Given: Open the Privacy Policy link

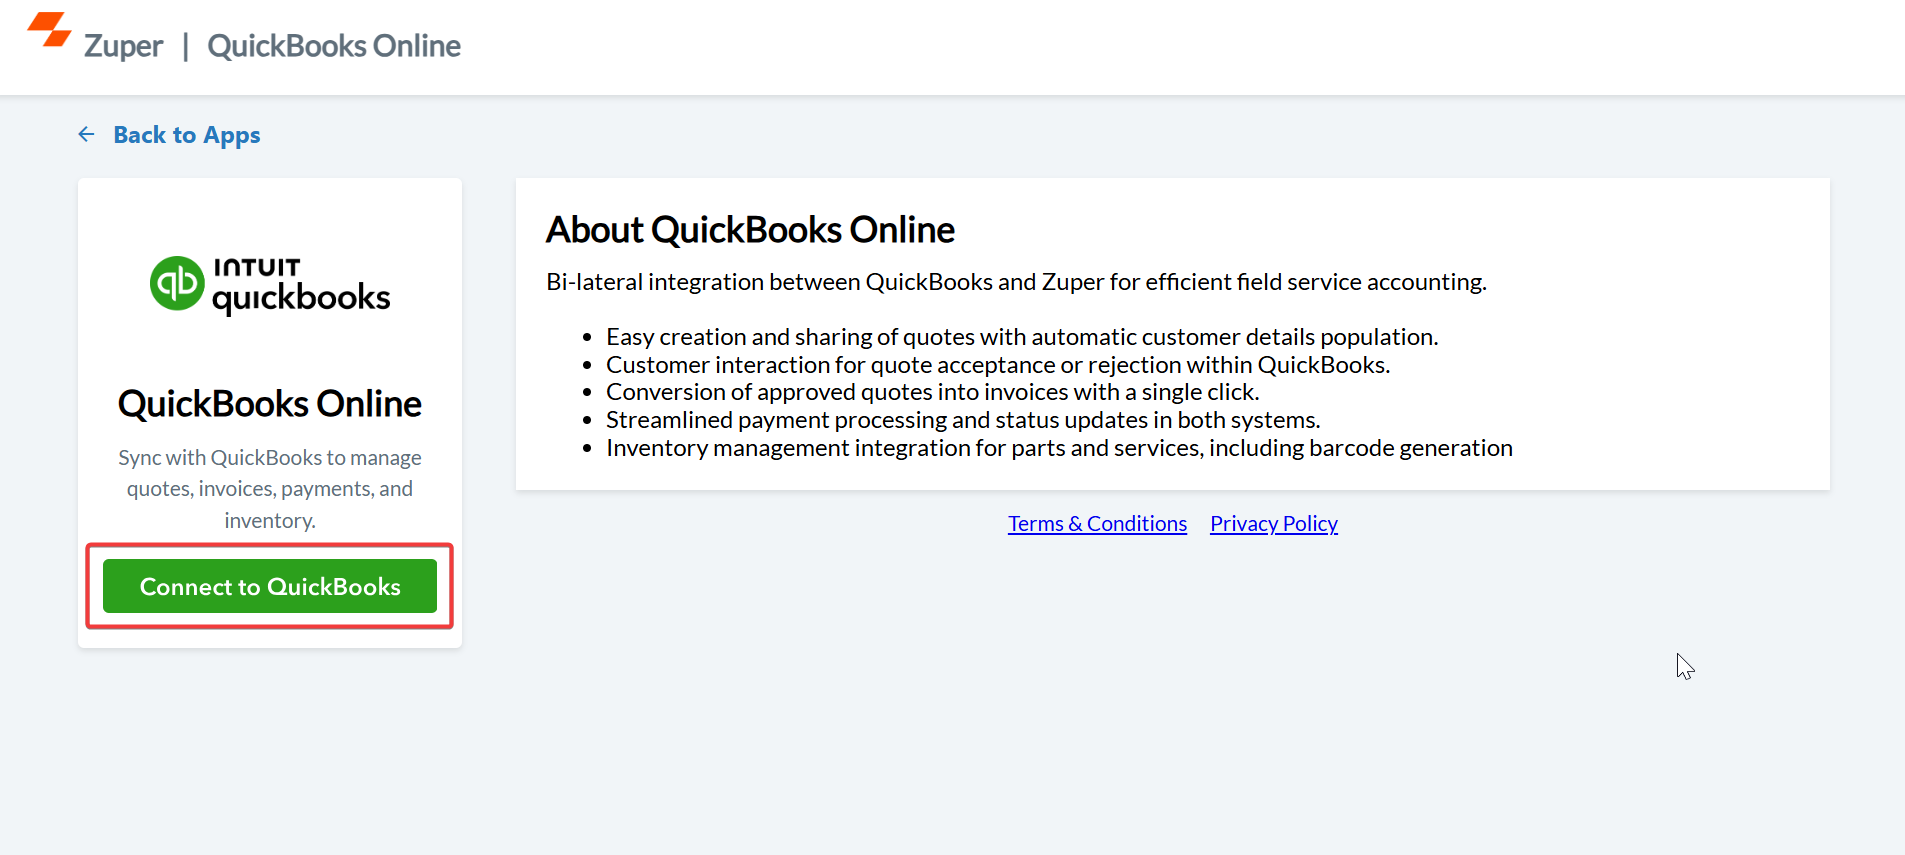Looking at the screenshot, I should pos(1274,524).
